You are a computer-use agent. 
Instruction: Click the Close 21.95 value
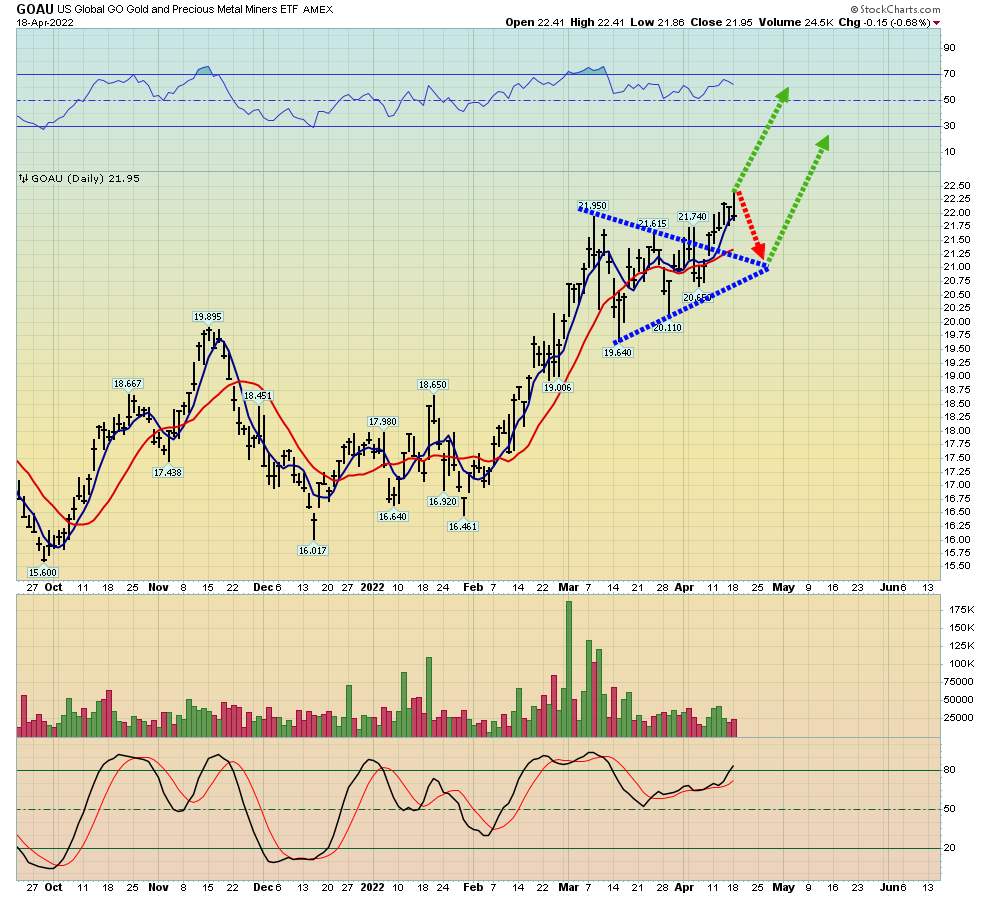[722, 22]
